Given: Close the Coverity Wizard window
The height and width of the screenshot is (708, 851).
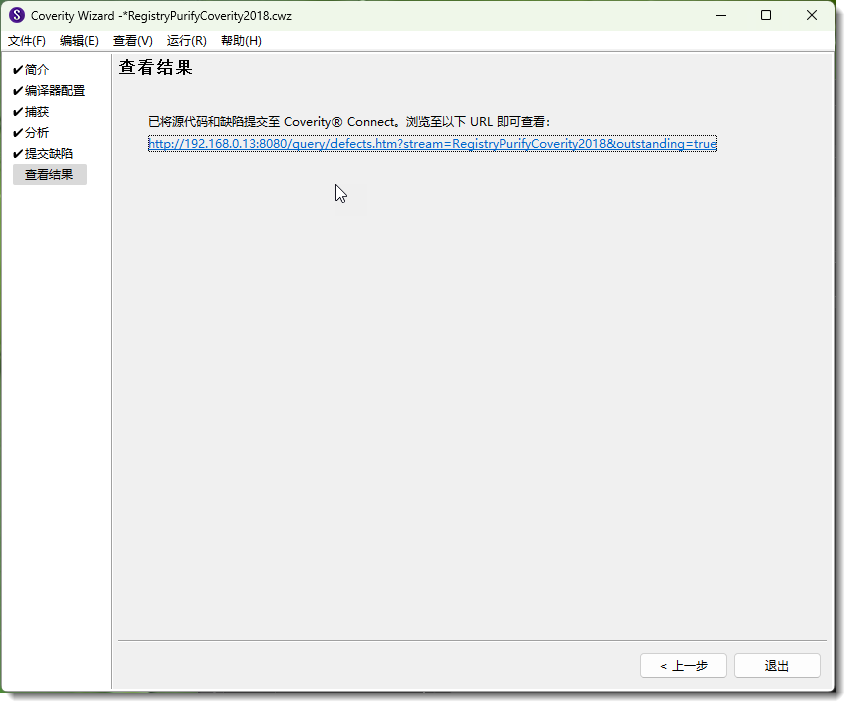Looking at the screenshot, I should [x=811, y=15].
